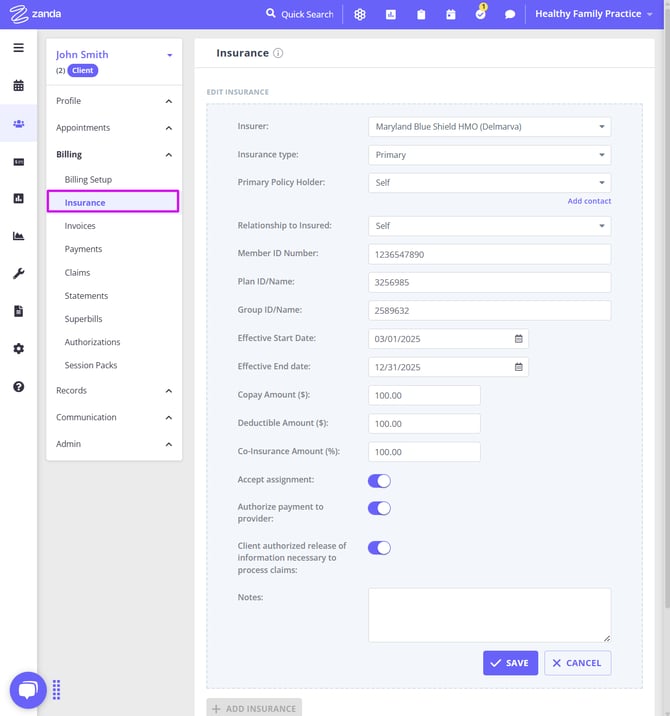The height and width of the screenshot is (716, 670).
Task: Expand the Insurance type dropdown
Action: [489, 155]
